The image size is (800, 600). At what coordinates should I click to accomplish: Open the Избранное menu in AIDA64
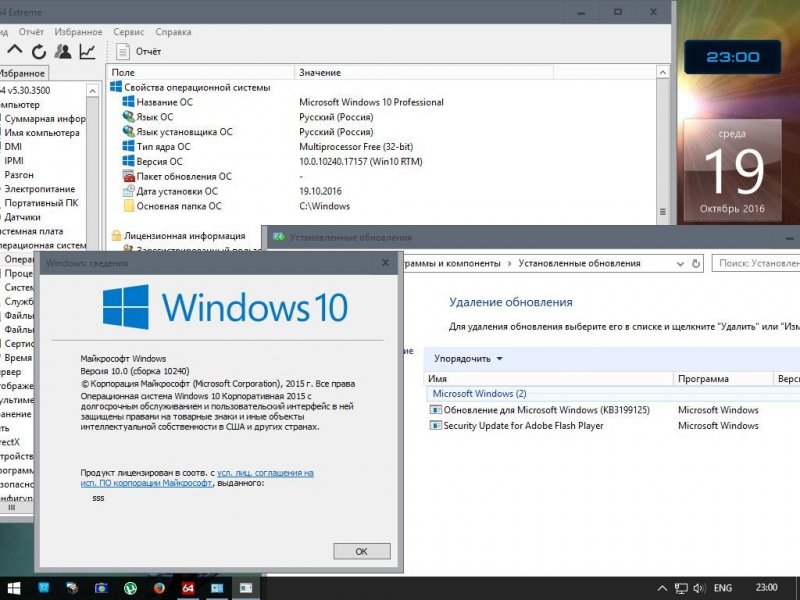79,32
